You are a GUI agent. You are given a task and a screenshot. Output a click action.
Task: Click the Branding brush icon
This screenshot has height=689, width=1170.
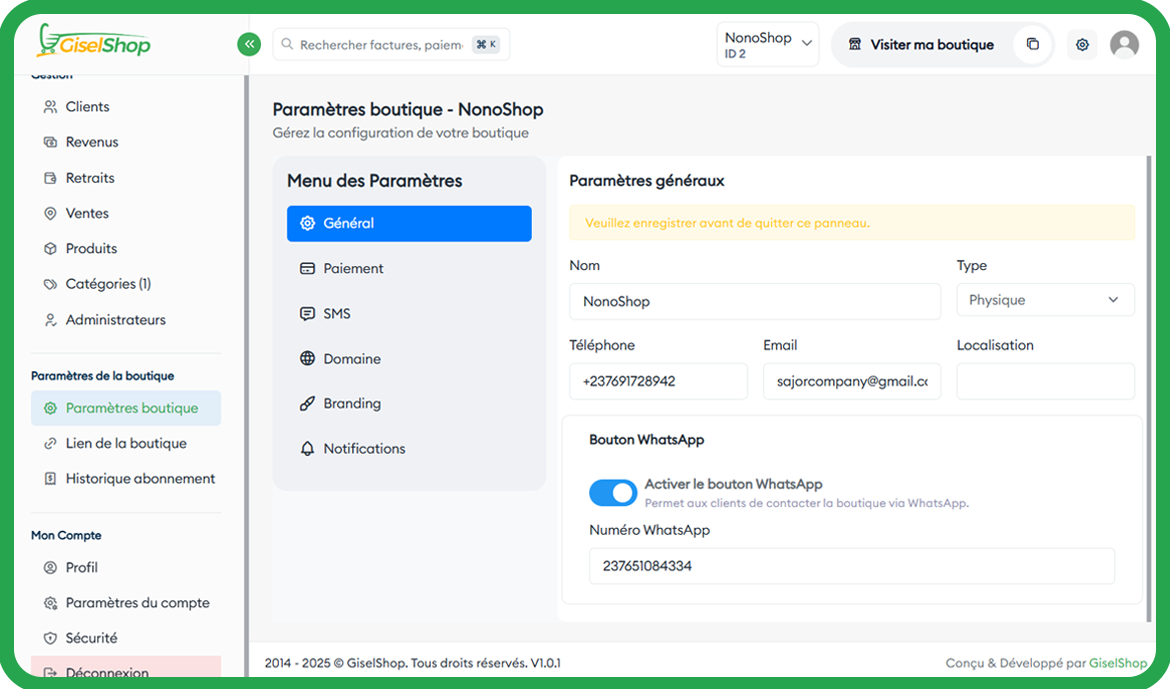pyautogui.click(x=307, y=404)
